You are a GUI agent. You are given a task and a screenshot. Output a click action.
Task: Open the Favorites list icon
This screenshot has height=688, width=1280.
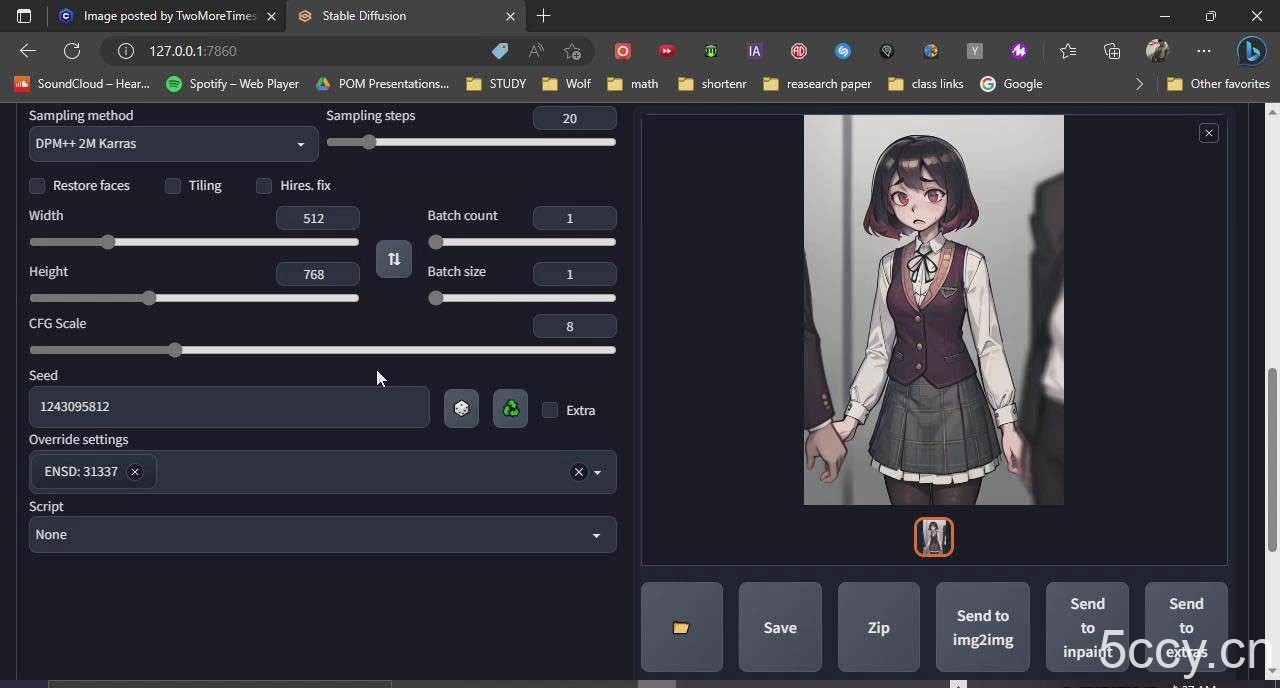coord(1068,51)
